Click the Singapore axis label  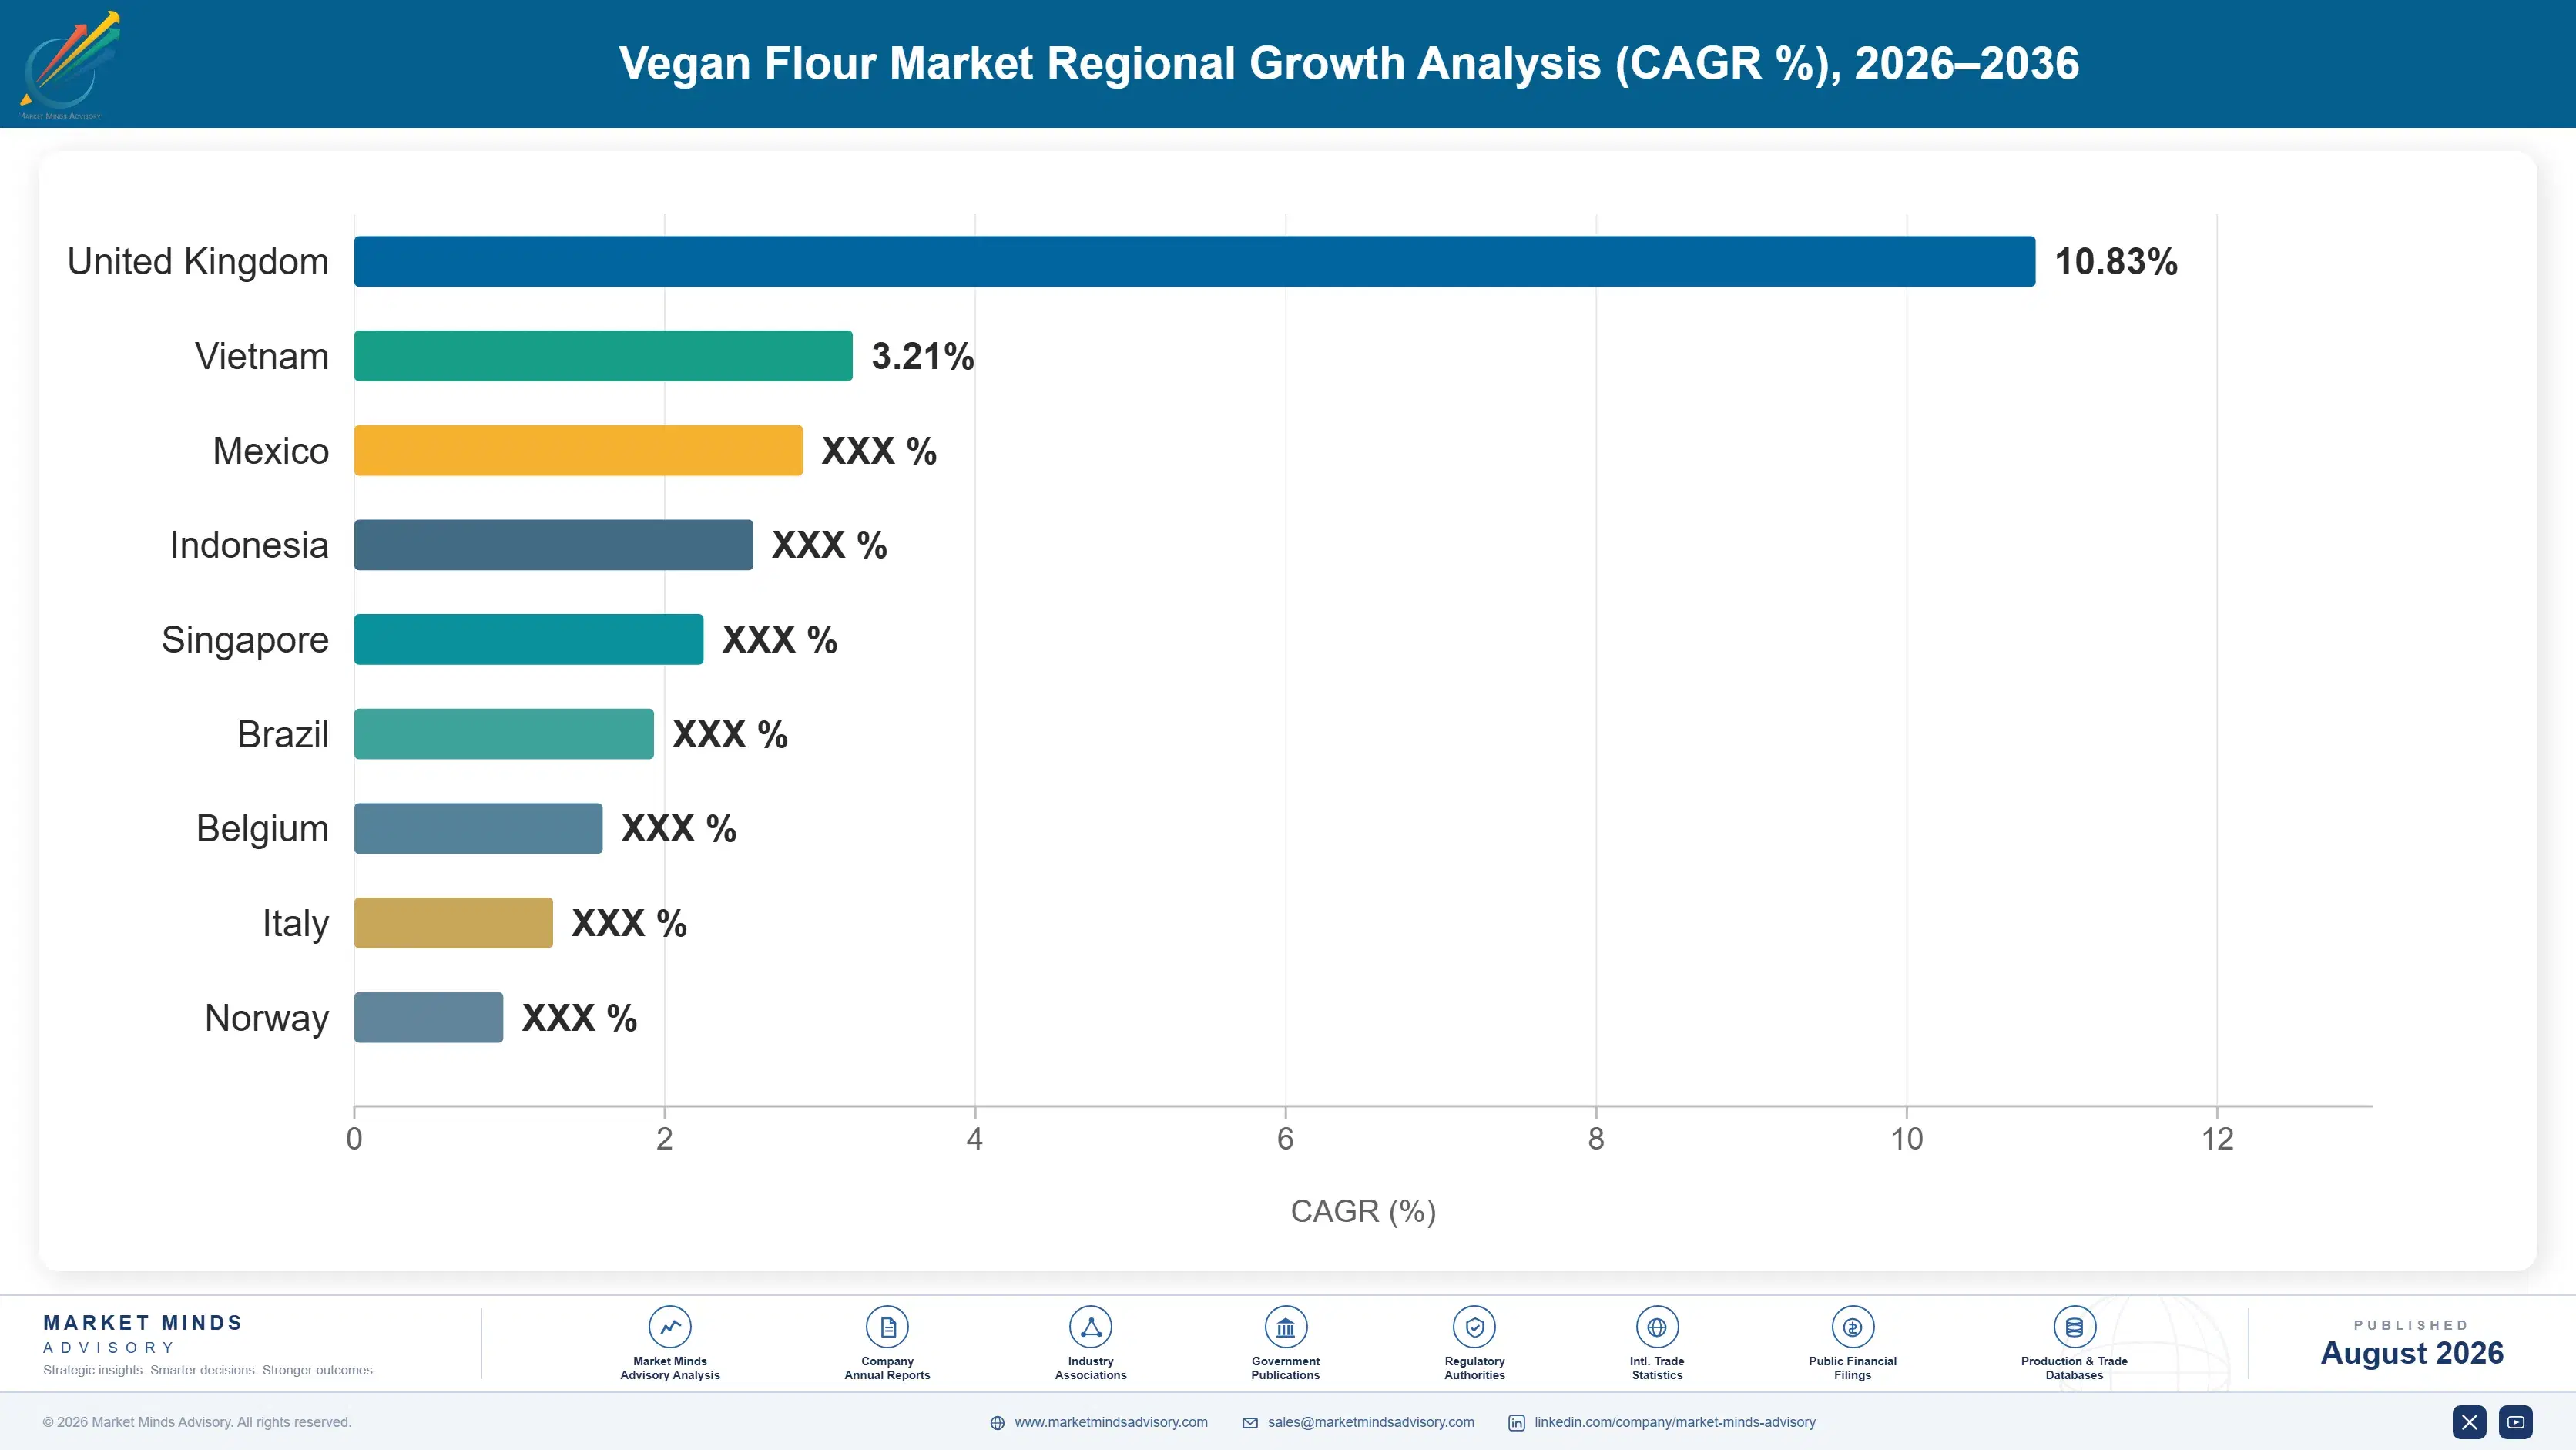coord(245,640)
